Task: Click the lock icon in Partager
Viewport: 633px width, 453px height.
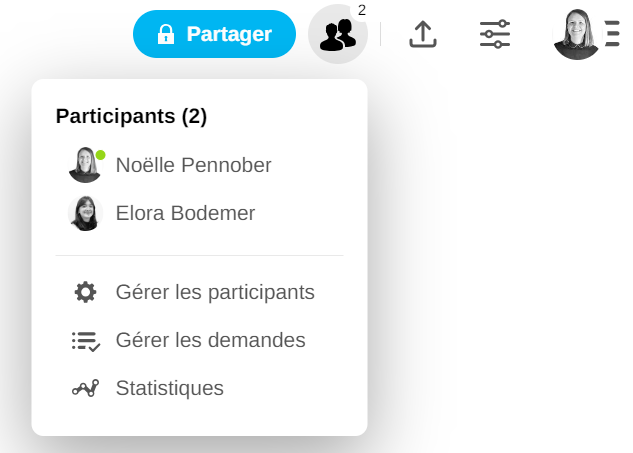Action: [166, 34]
